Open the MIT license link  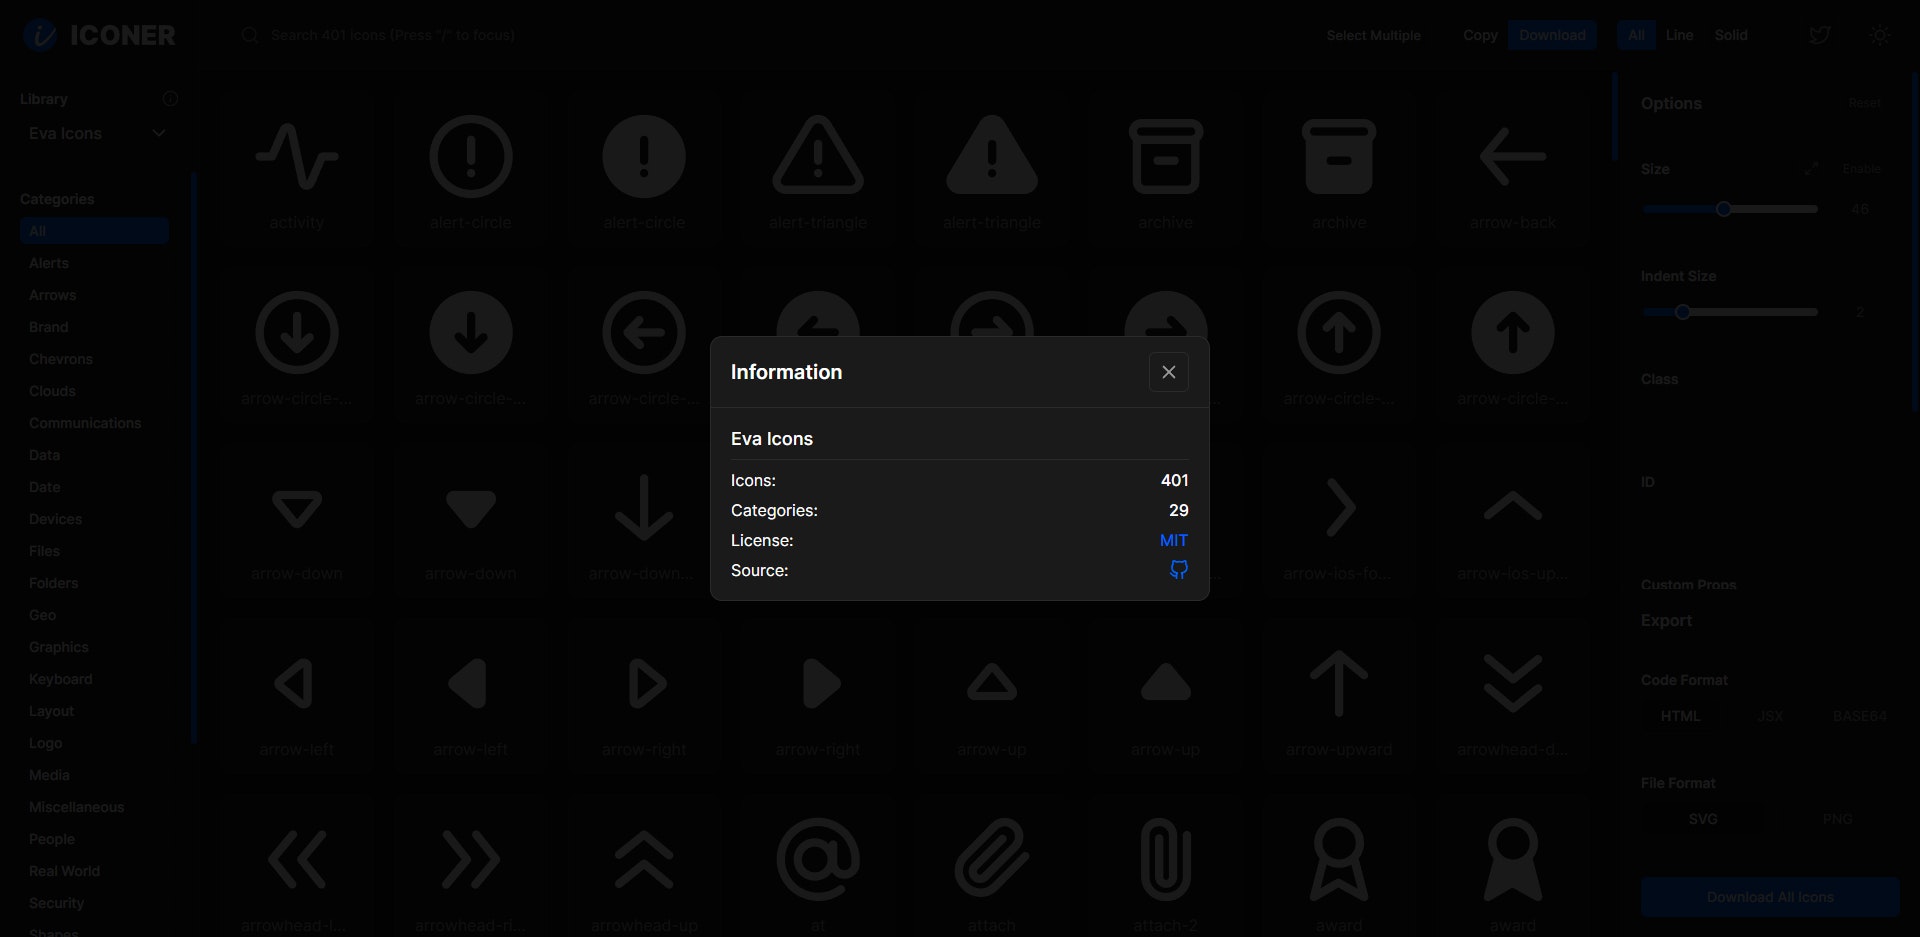(1173, 540)
